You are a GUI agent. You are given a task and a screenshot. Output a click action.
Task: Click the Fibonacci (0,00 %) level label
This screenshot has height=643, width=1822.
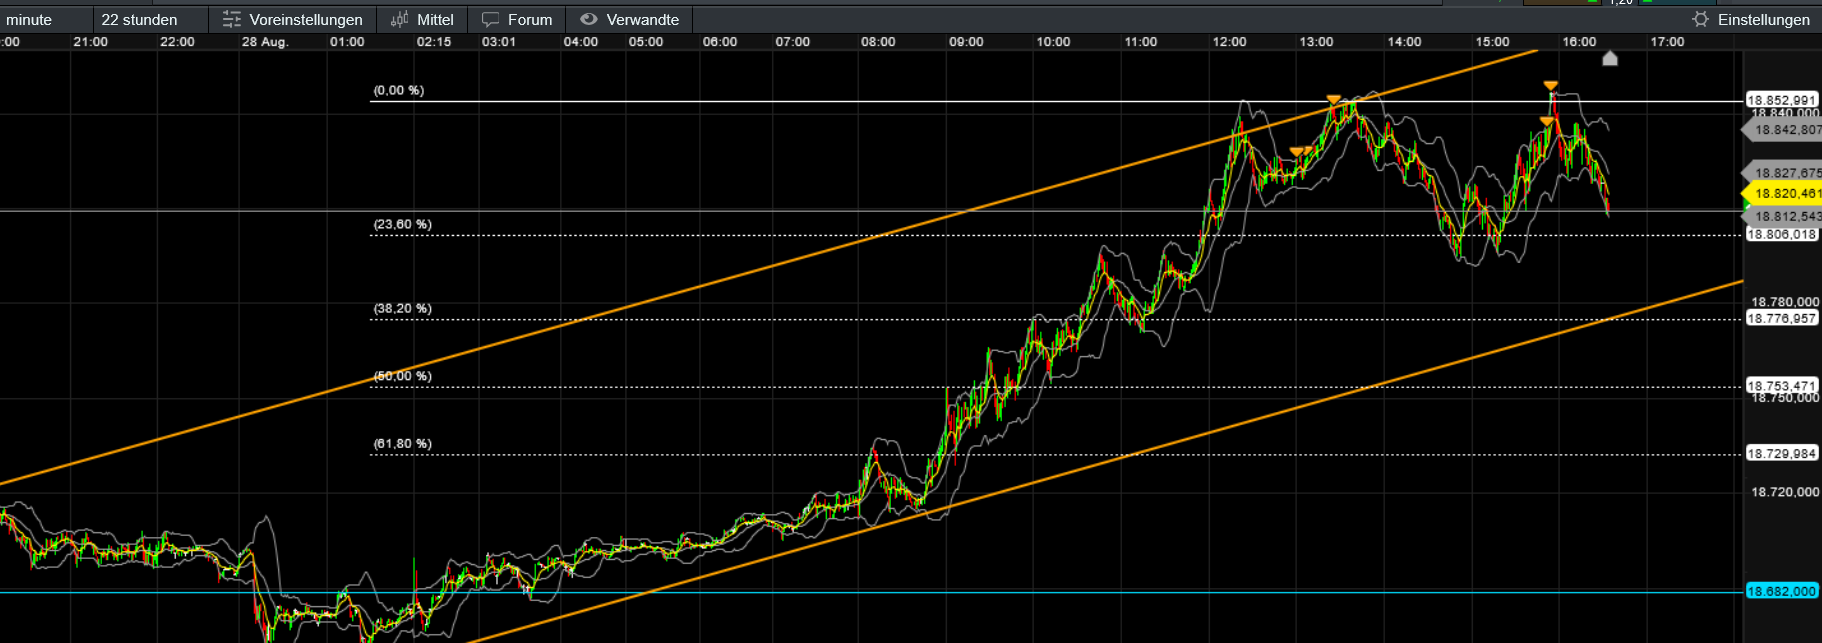tap(398, 90)
